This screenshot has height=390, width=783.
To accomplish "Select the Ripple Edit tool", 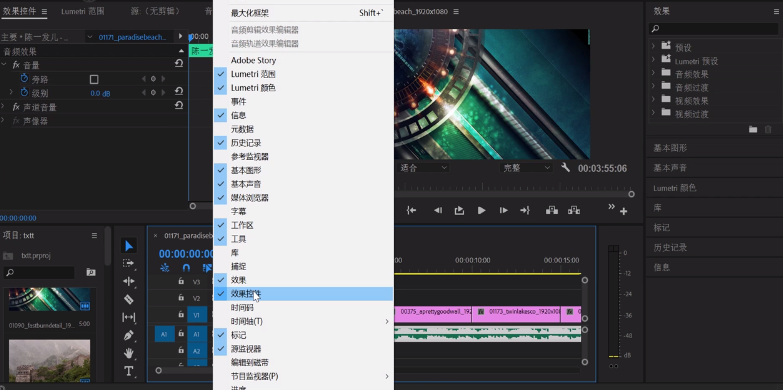I will (x=129, y=281).
